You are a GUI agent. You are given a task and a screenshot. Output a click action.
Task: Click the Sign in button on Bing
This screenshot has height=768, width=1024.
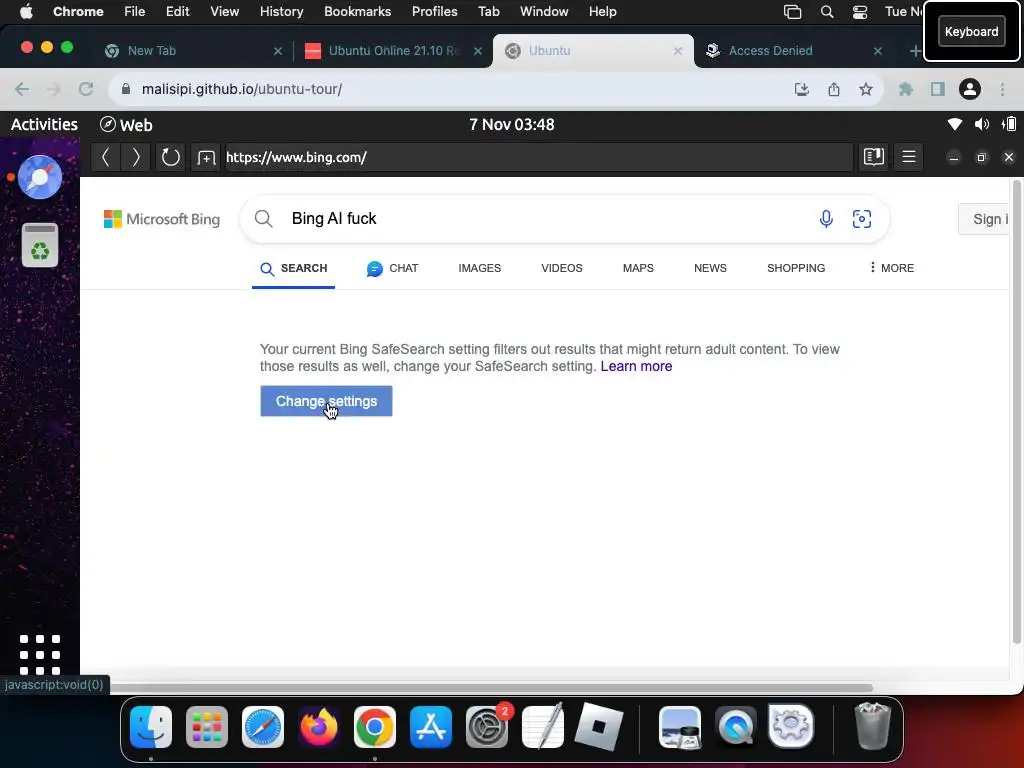[x=984, y=219]
